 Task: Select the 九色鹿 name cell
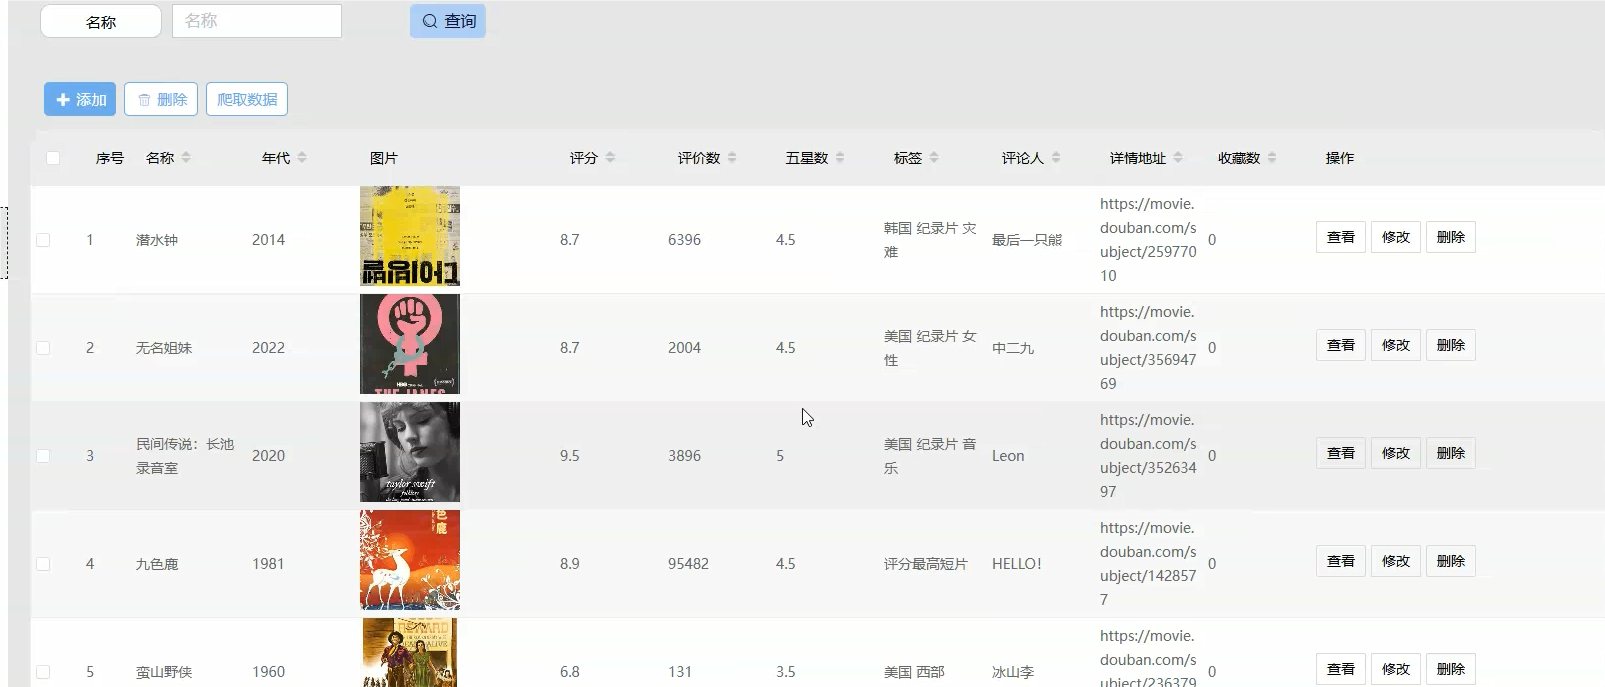coord(157,564)
